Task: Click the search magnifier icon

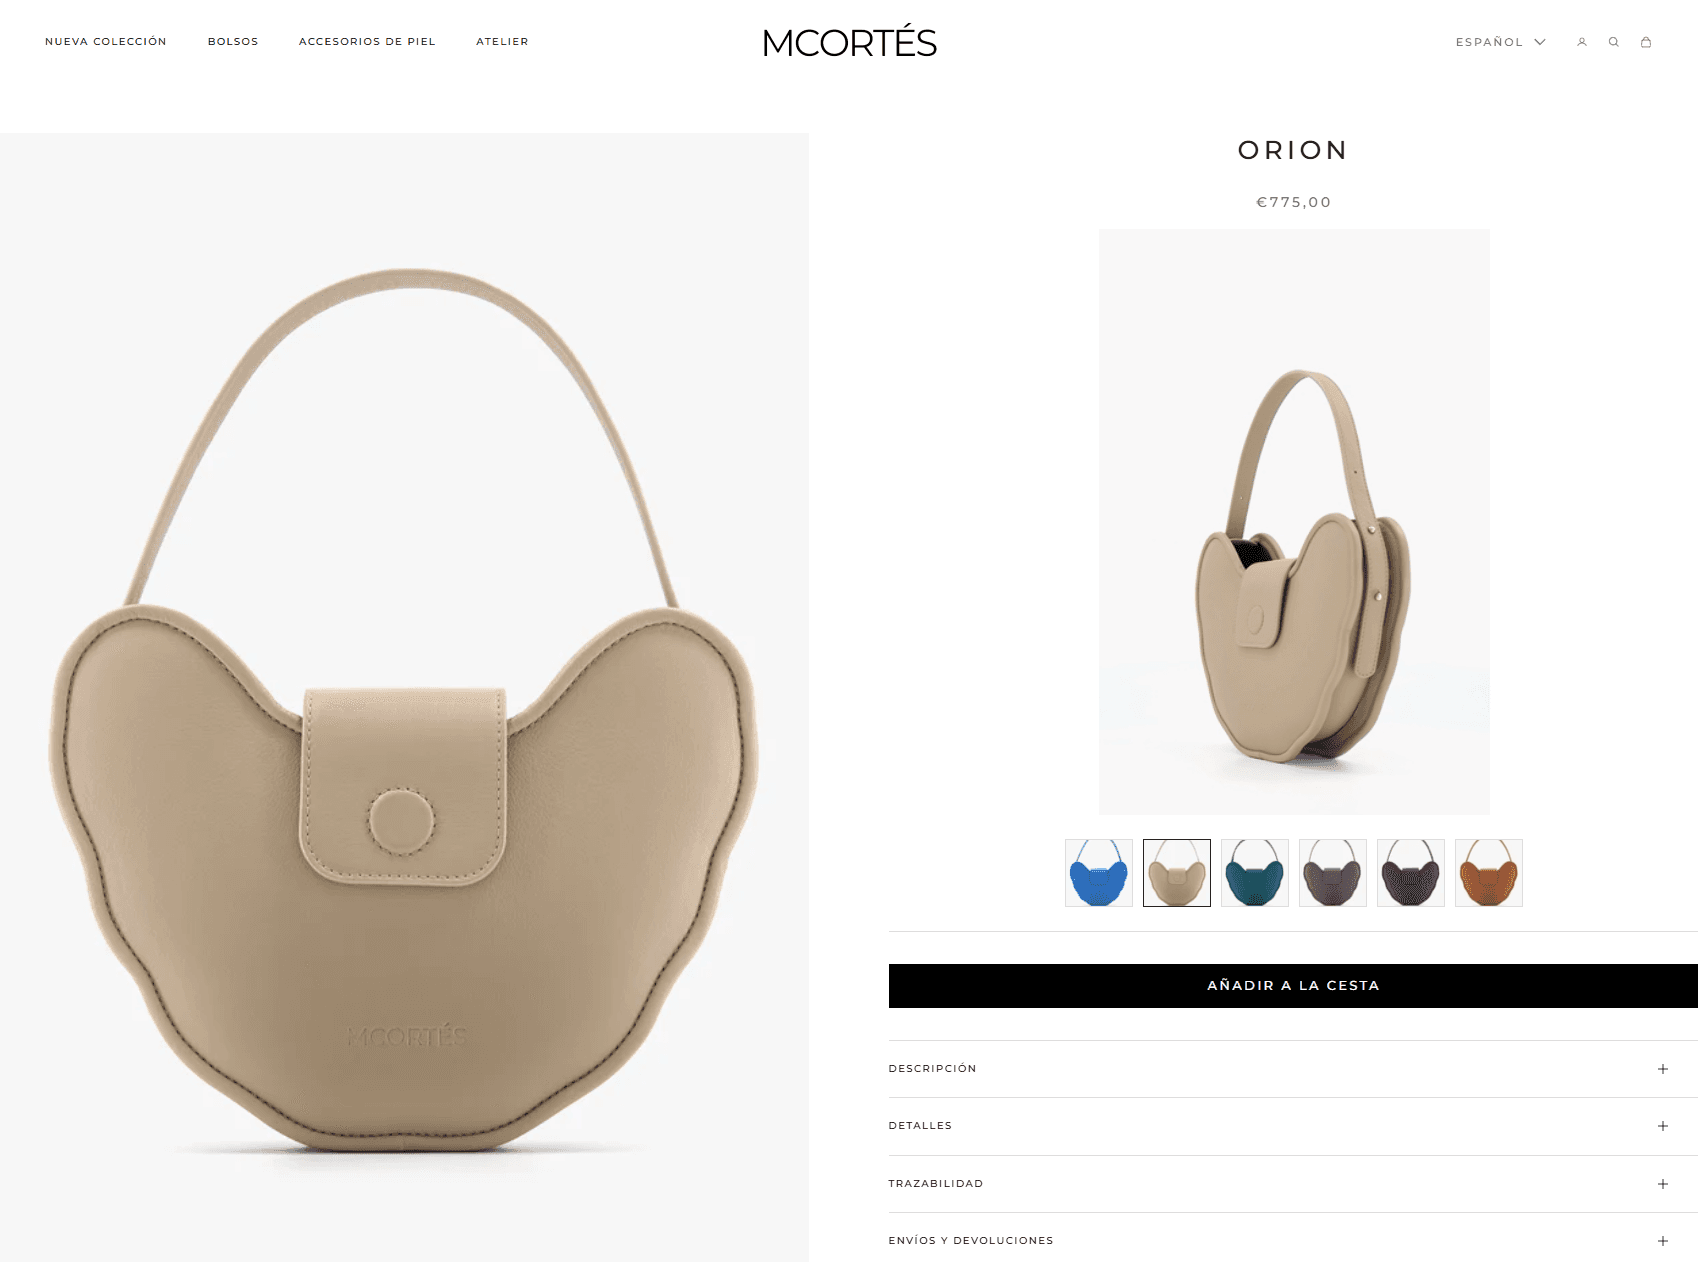Action: [x=1613, y=42]
